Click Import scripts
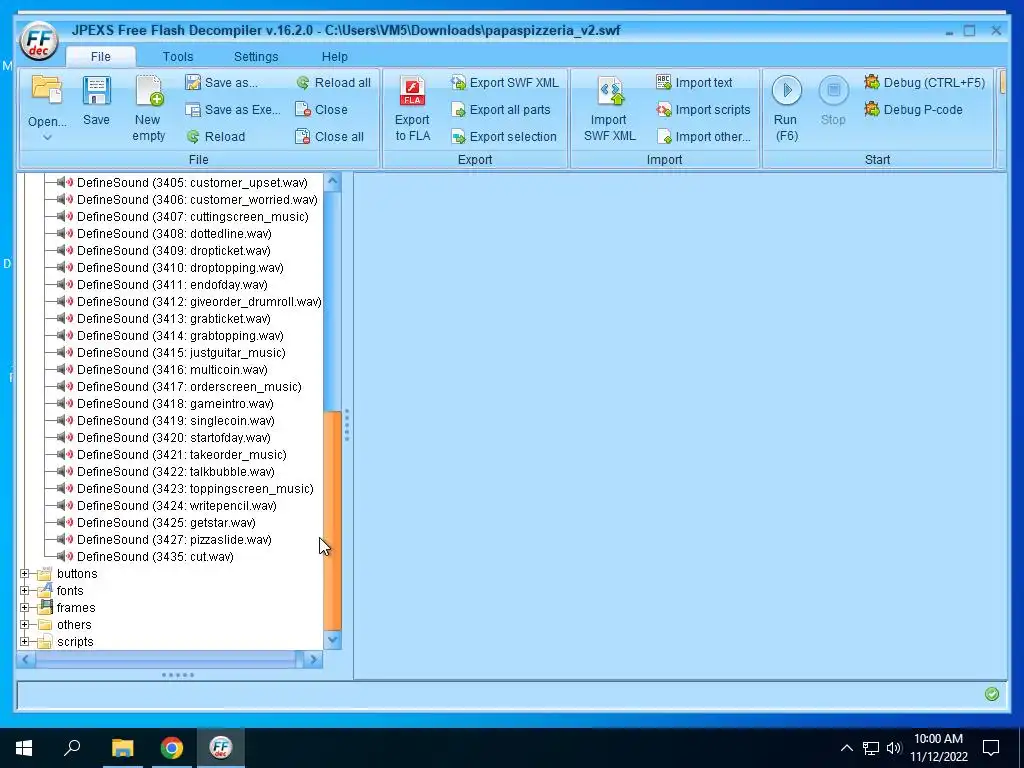 coord(703,110)
